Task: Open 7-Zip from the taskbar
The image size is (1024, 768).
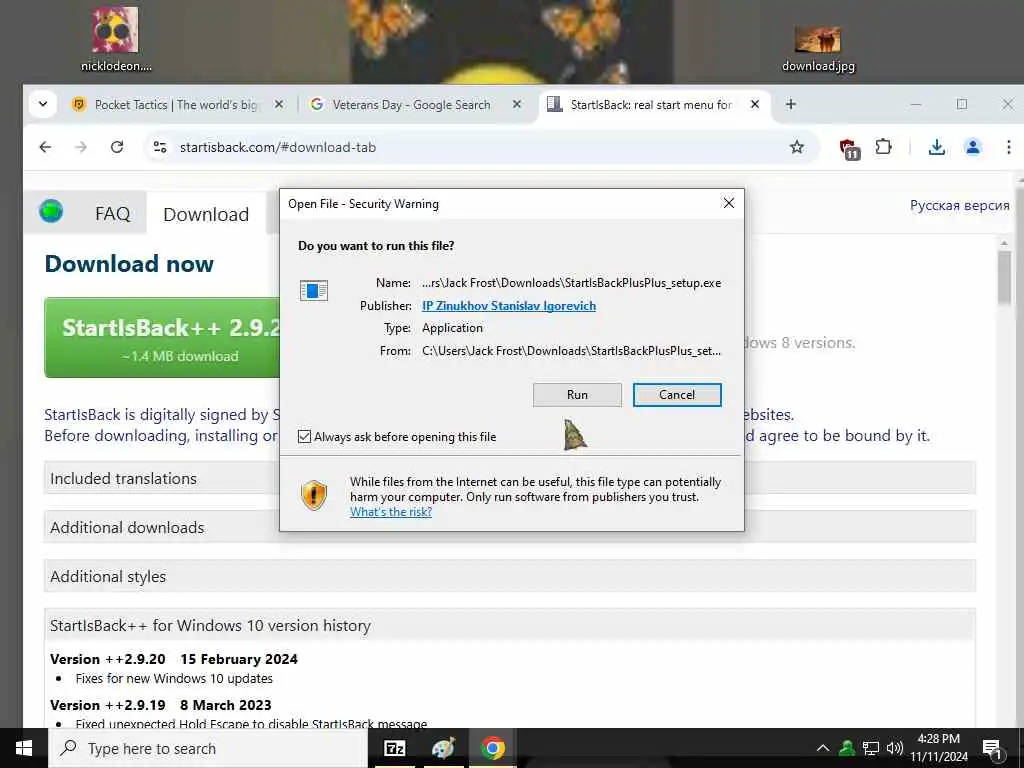Action: click(x=394, y=748)
